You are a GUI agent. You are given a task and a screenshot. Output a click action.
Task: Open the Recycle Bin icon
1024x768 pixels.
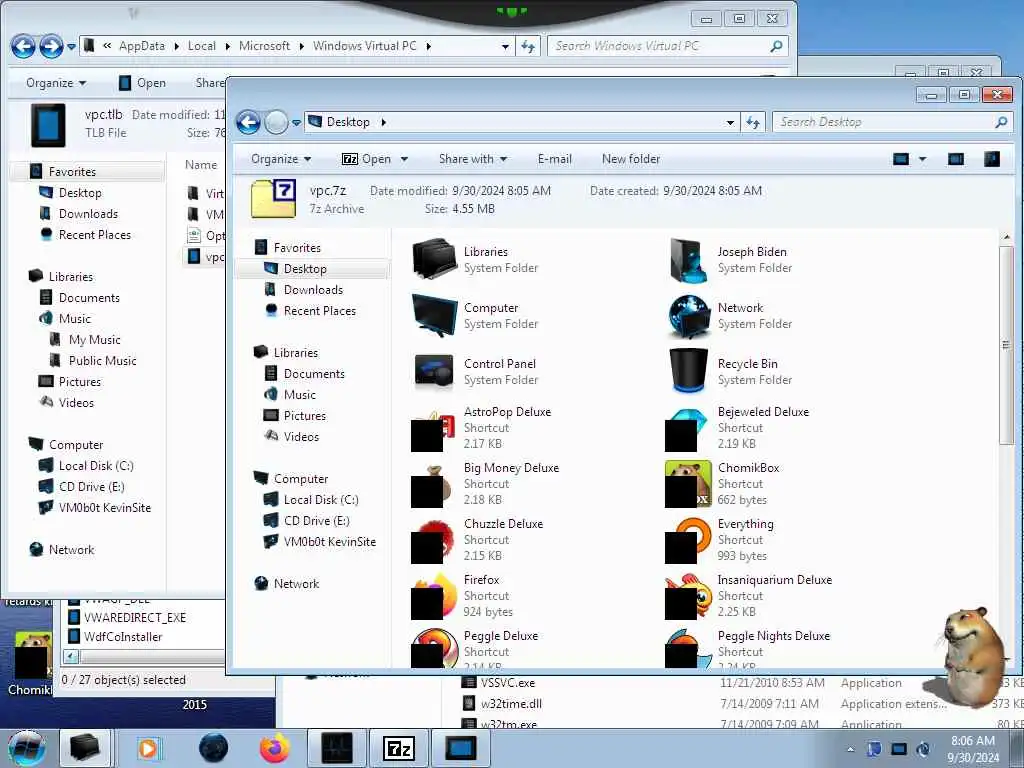click(688, 372)
